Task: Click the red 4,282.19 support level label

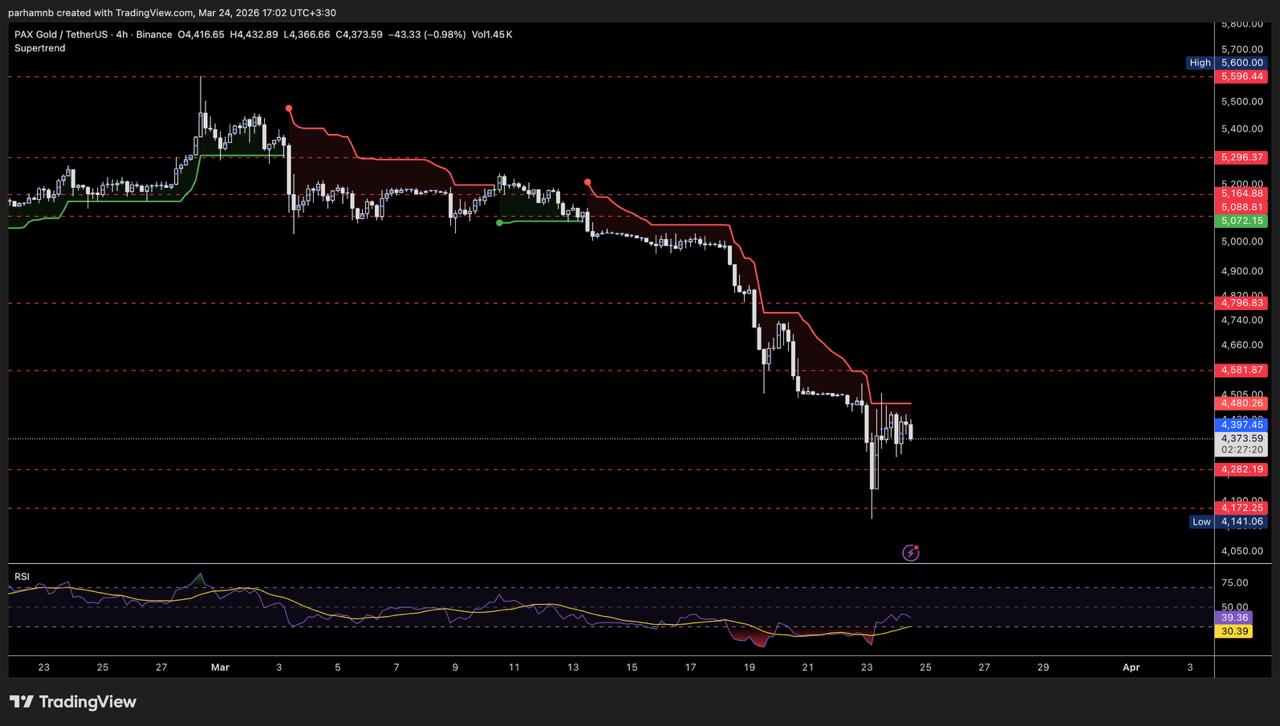Action: 1241,469
